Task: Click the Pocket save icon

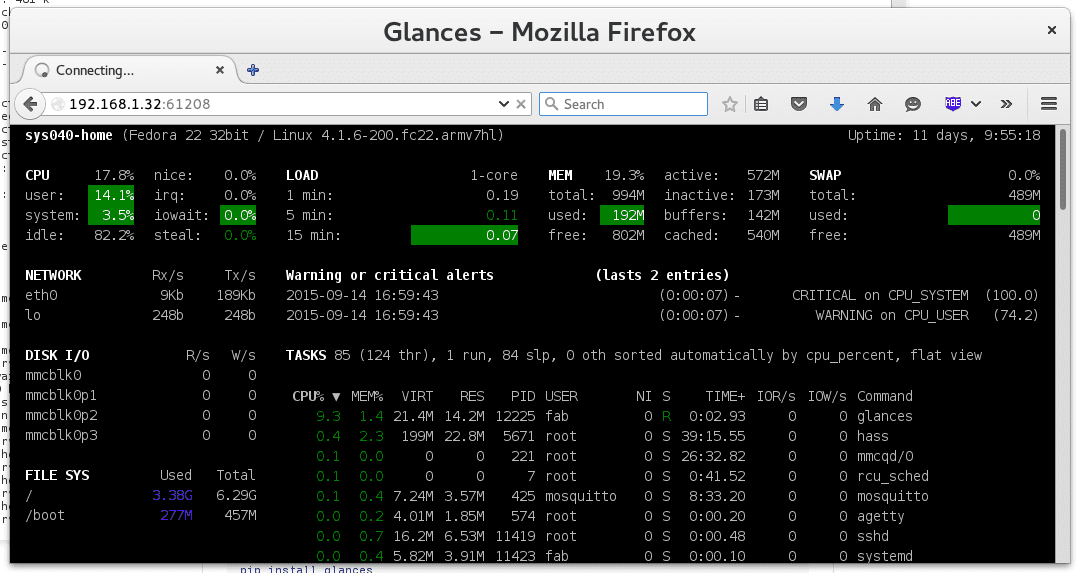Action: 799,104
